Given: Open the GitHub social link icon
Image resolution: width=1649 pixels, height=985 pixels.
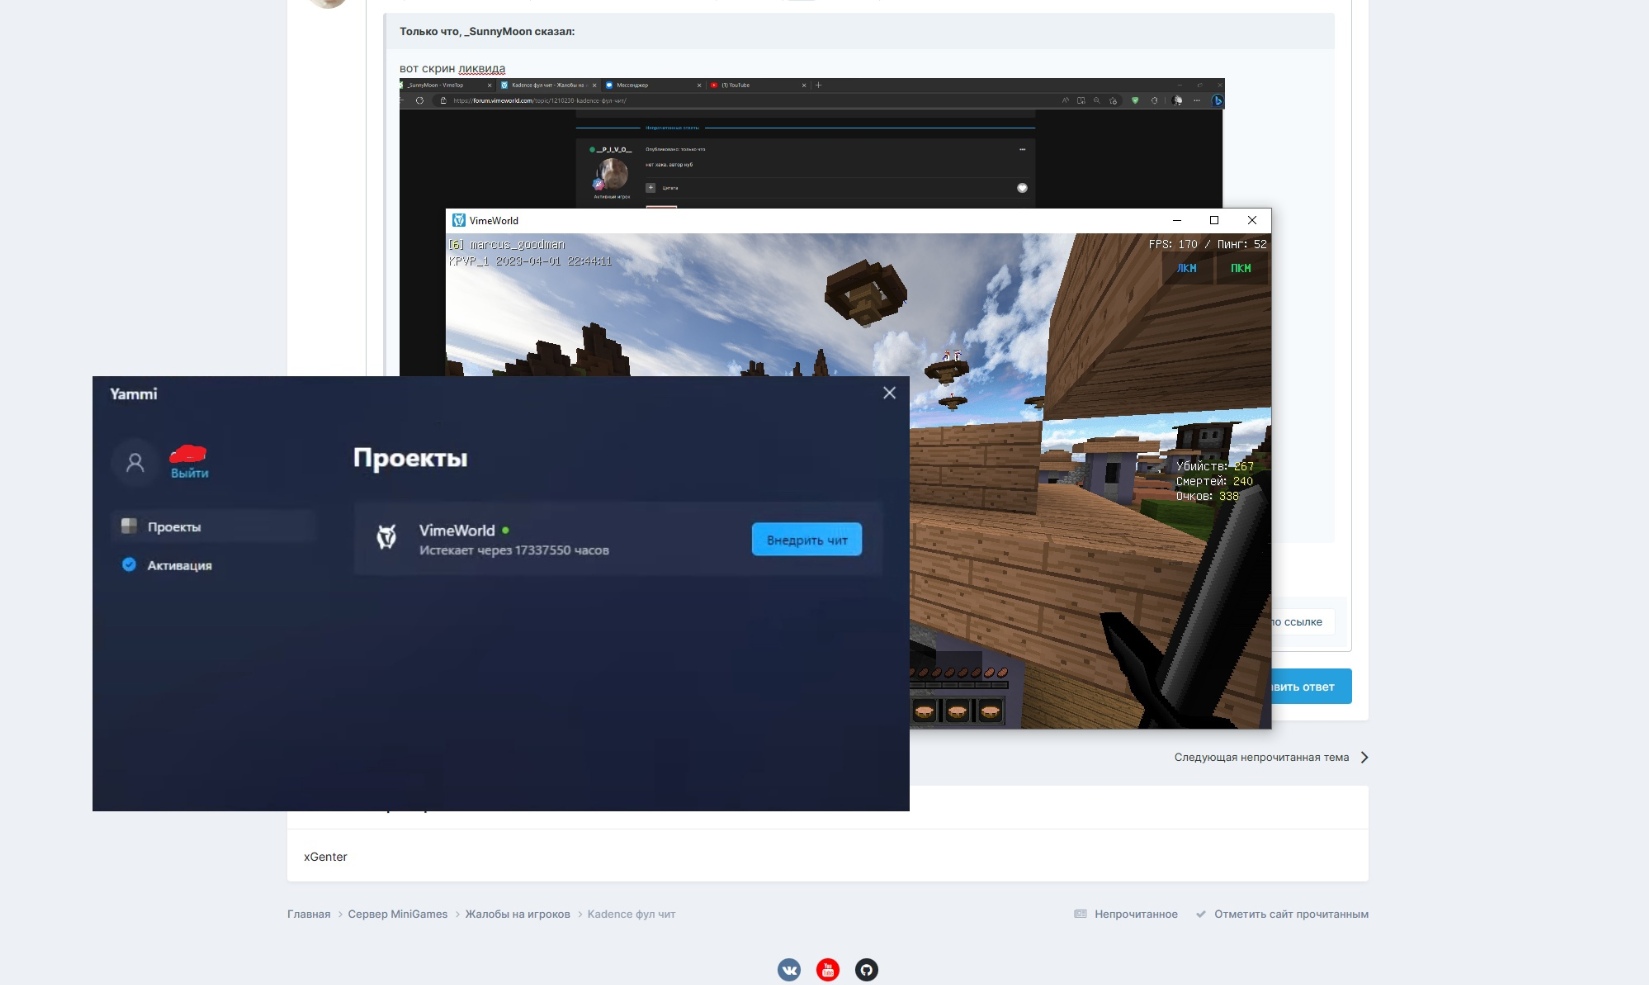Looking at the screenshot, I should [x=867, y=970].
